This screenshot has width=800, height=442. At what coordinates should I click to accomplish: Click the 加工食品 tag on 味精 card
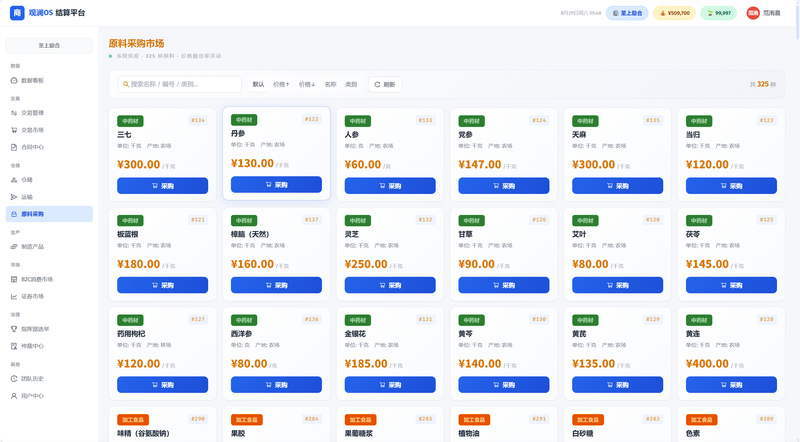coord(133,420)
